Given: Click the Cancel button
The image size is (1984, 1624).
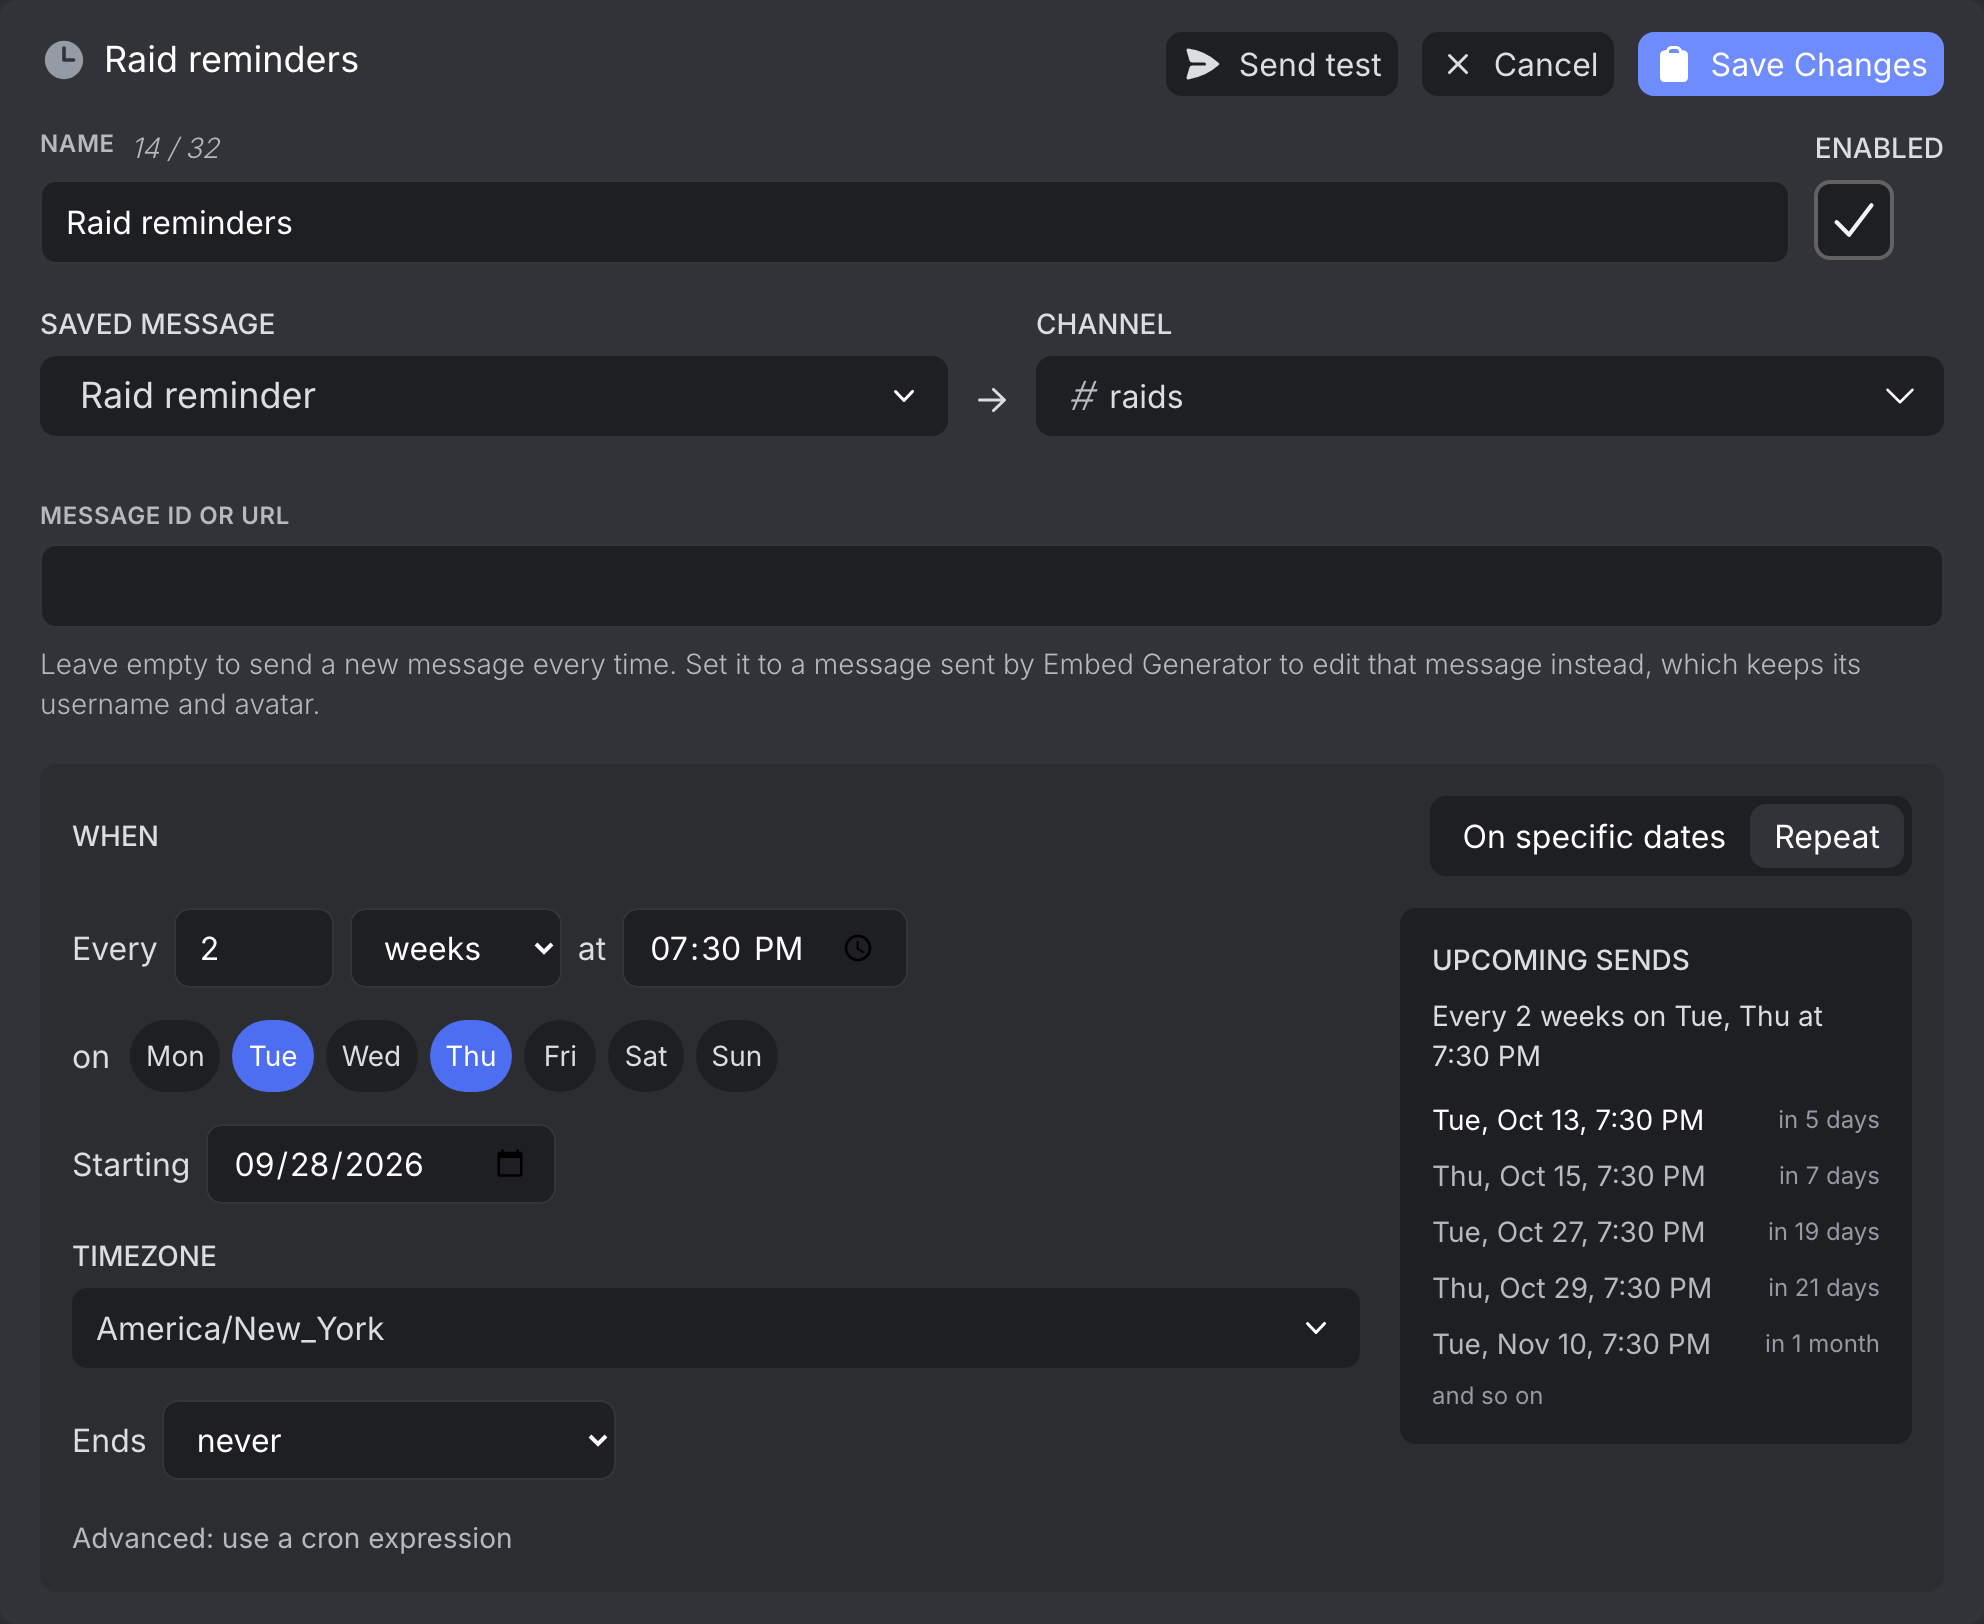Looking at the screenshot, I should pyautogui.click(x=1518, y=64).
